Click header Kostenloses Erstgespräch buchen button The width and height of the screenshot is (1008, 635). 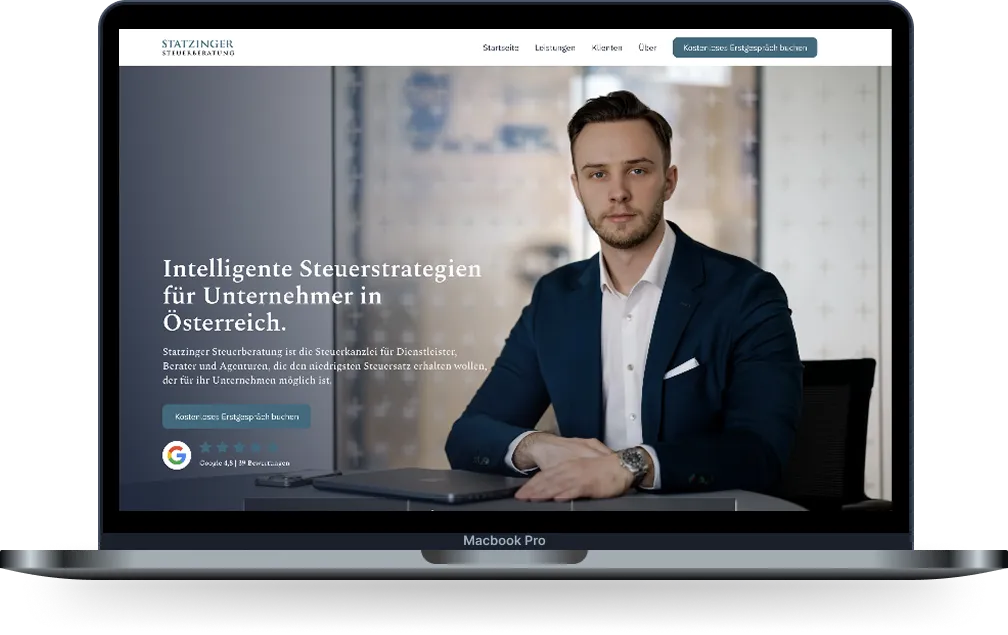(x=745, y=48)
